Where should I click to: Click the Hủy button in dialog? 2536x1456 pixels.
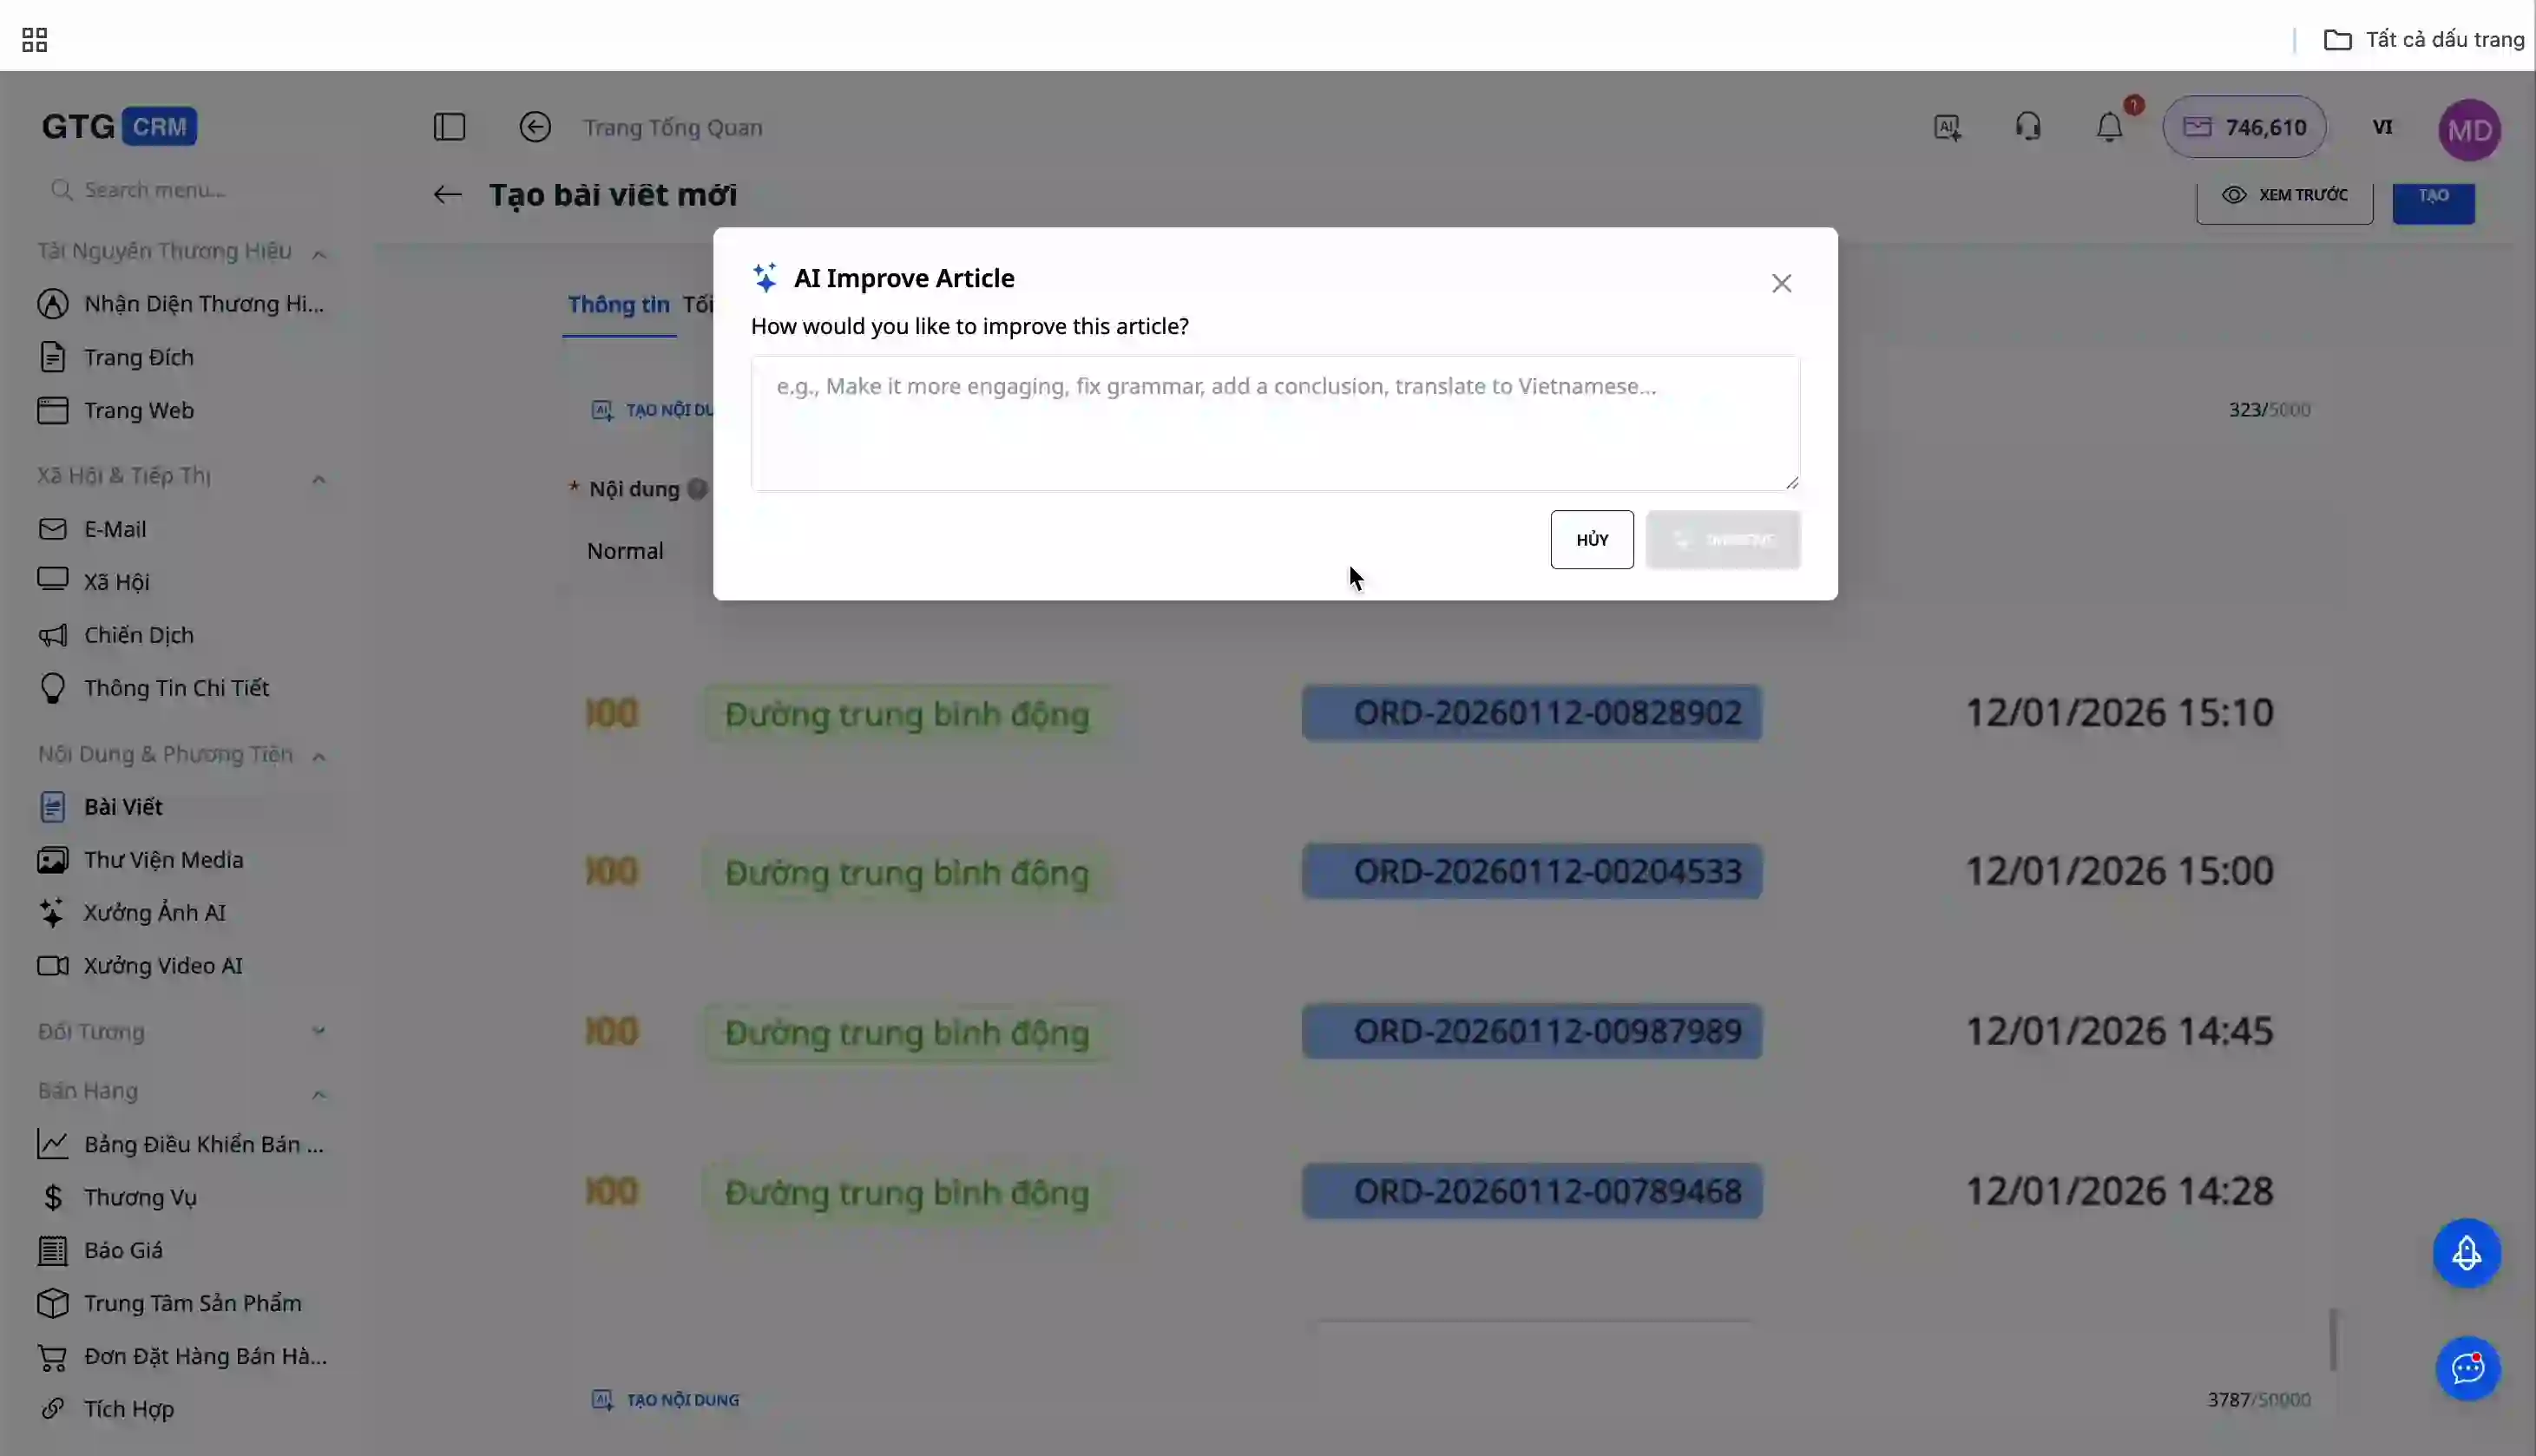coord(1591,540)
